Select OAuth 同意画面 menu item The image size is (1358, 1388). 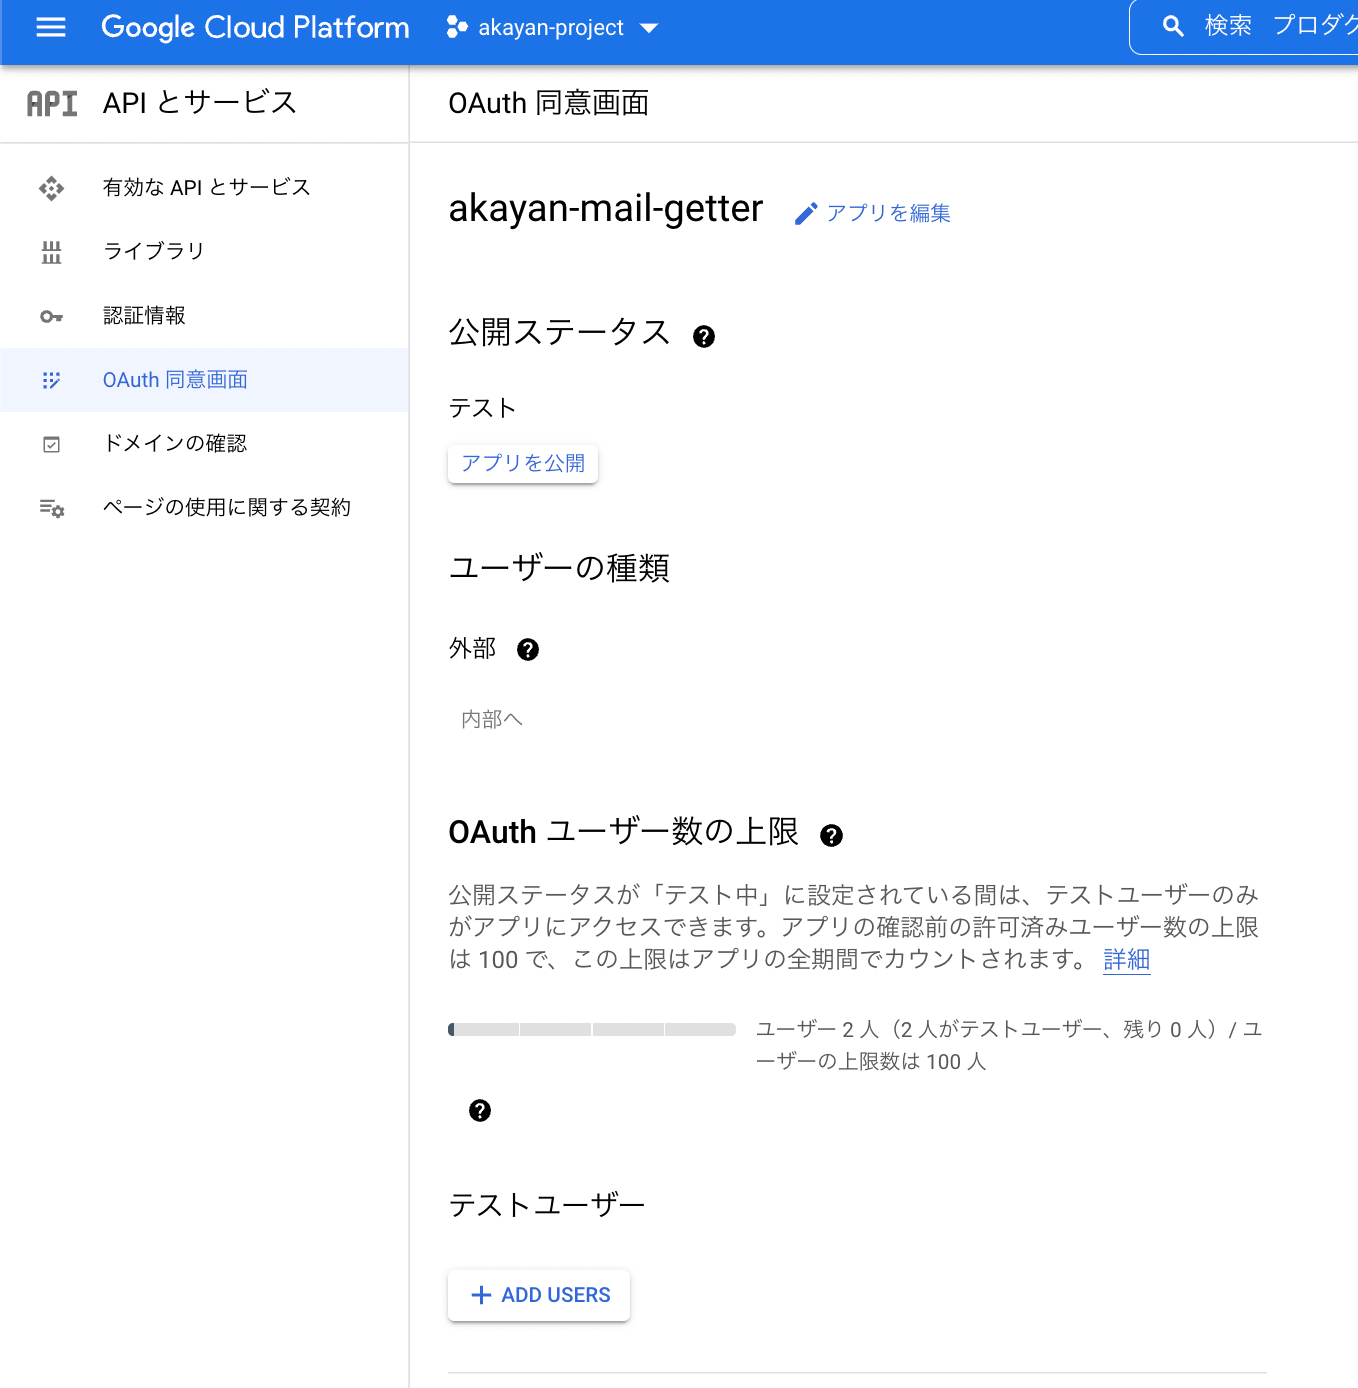[204, 380]
